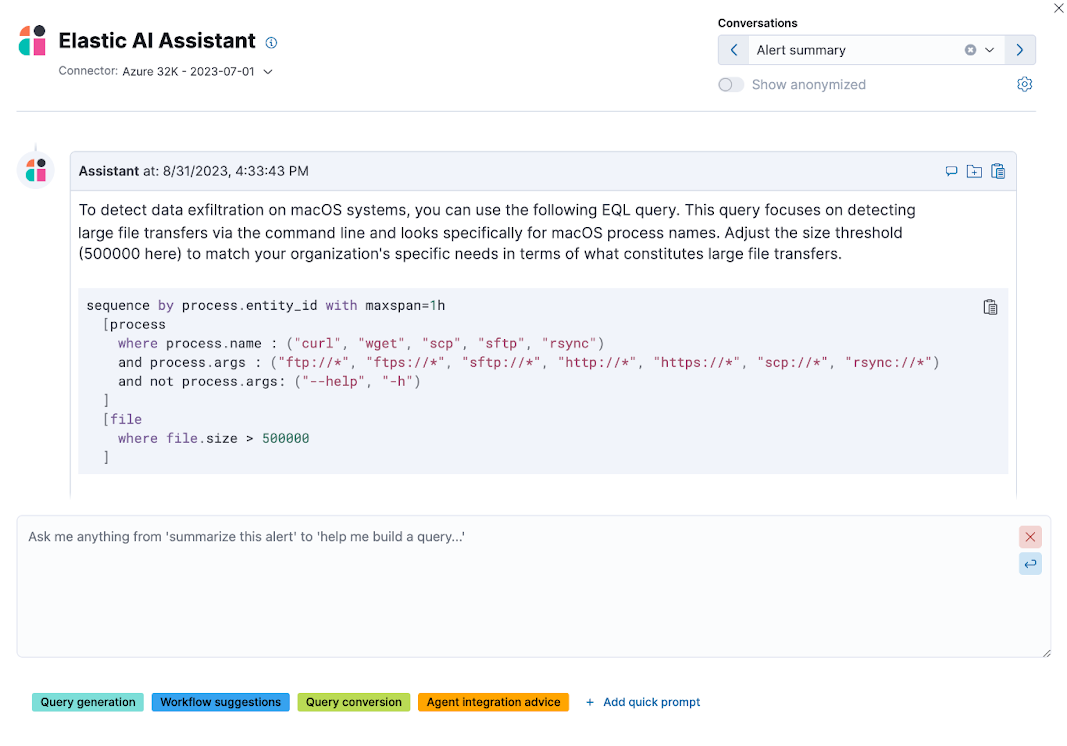
Task: Go to next conversation arrow
Action: coord(1019,50)
